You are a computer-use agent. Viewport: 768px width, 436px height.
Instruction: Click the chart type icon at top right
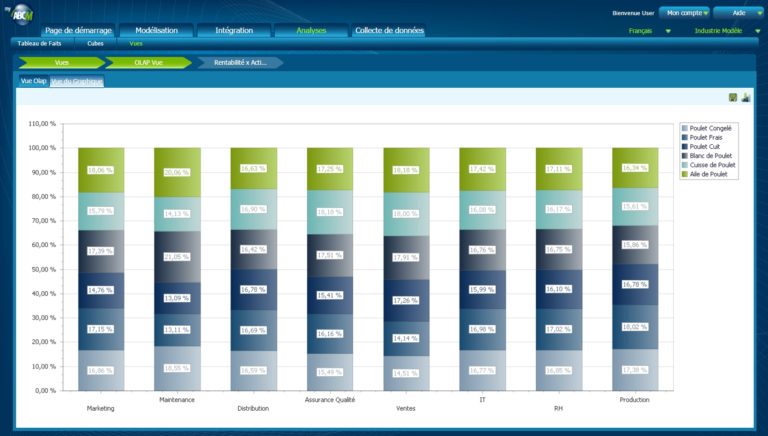[x=746, y=97]
